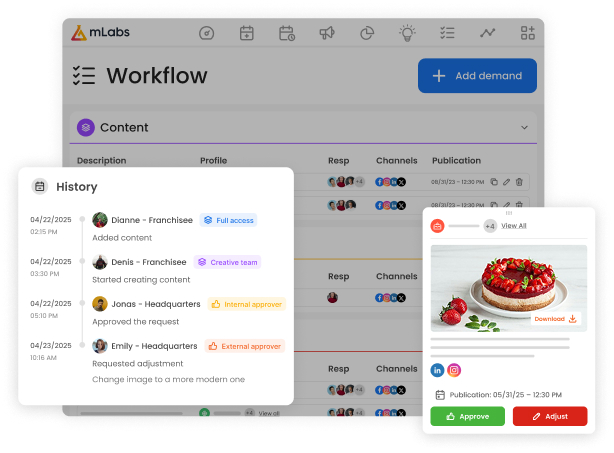Click the publication calendar icon in preview card
The image size is (614, 453).
pos(440,395)
